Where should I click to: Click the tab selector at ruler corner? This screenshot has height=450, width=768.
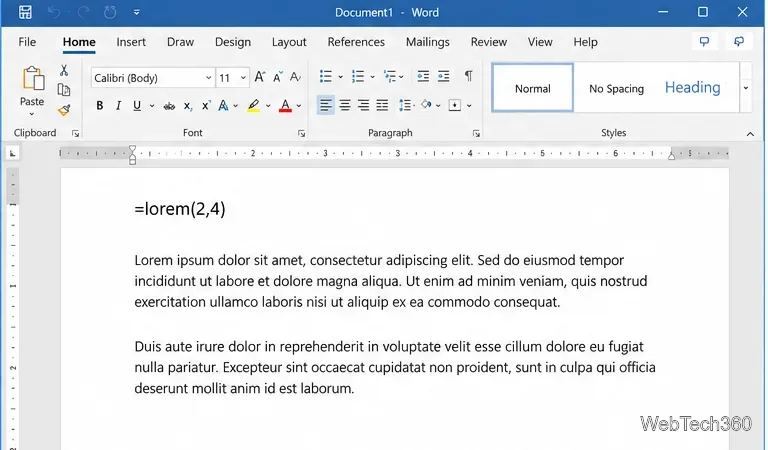[x=12, y=154]
